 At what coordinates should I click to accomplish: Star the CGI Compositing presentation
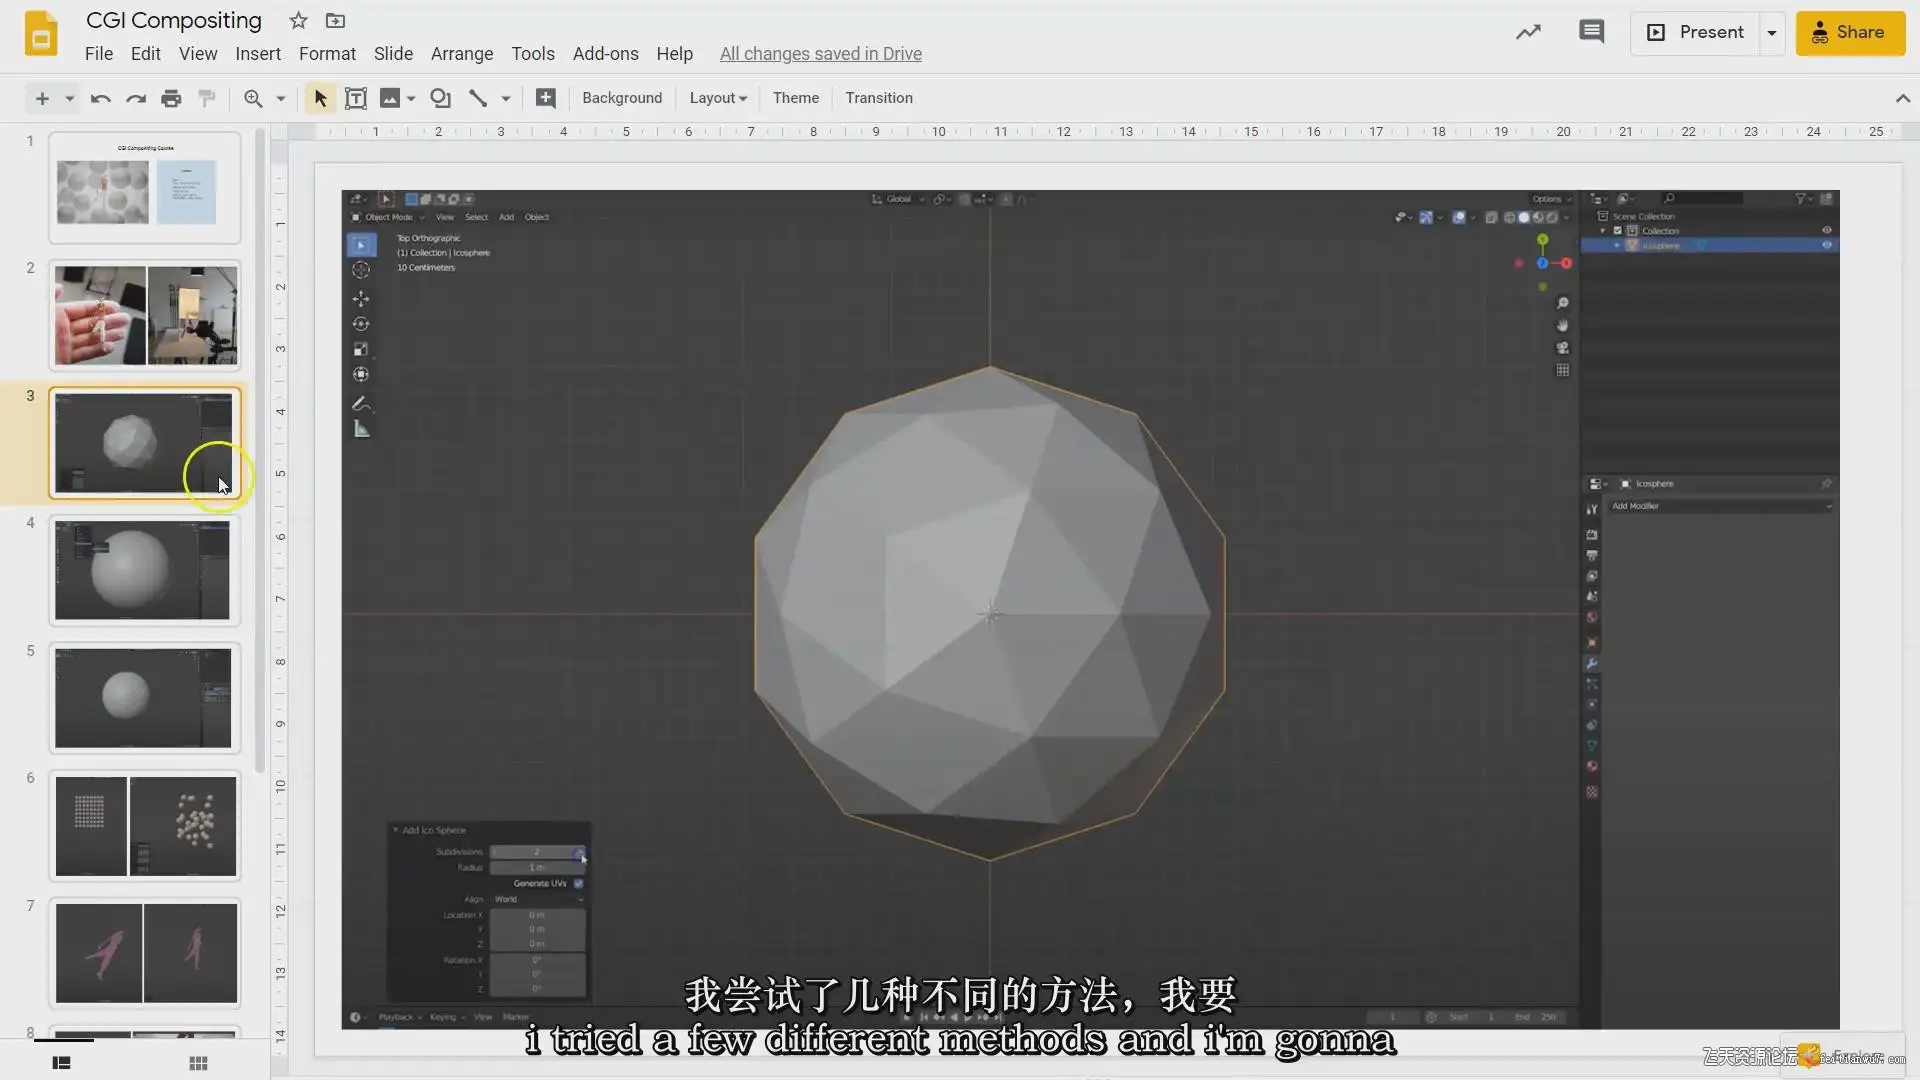(x=298, y=20)
